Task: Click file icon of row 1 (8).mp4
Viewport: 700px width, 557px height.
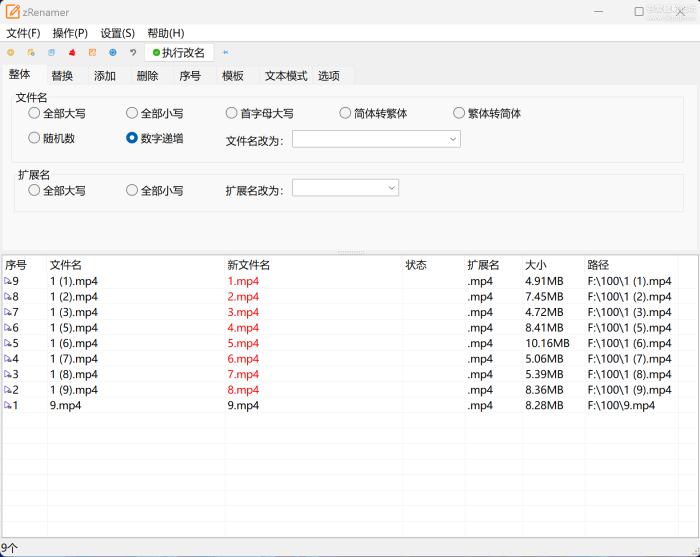Action: pos(8,374)
